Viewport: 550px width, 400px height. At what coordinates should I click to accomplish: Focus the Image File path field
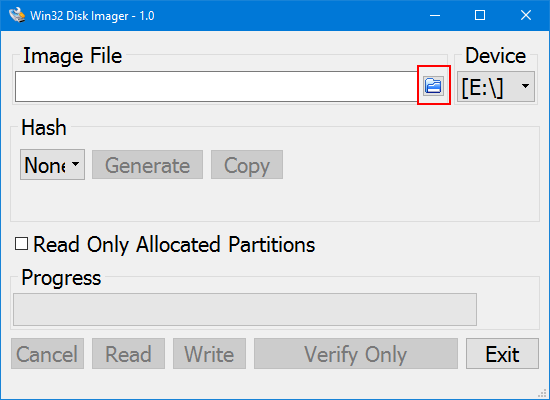[x=216, y=87]
